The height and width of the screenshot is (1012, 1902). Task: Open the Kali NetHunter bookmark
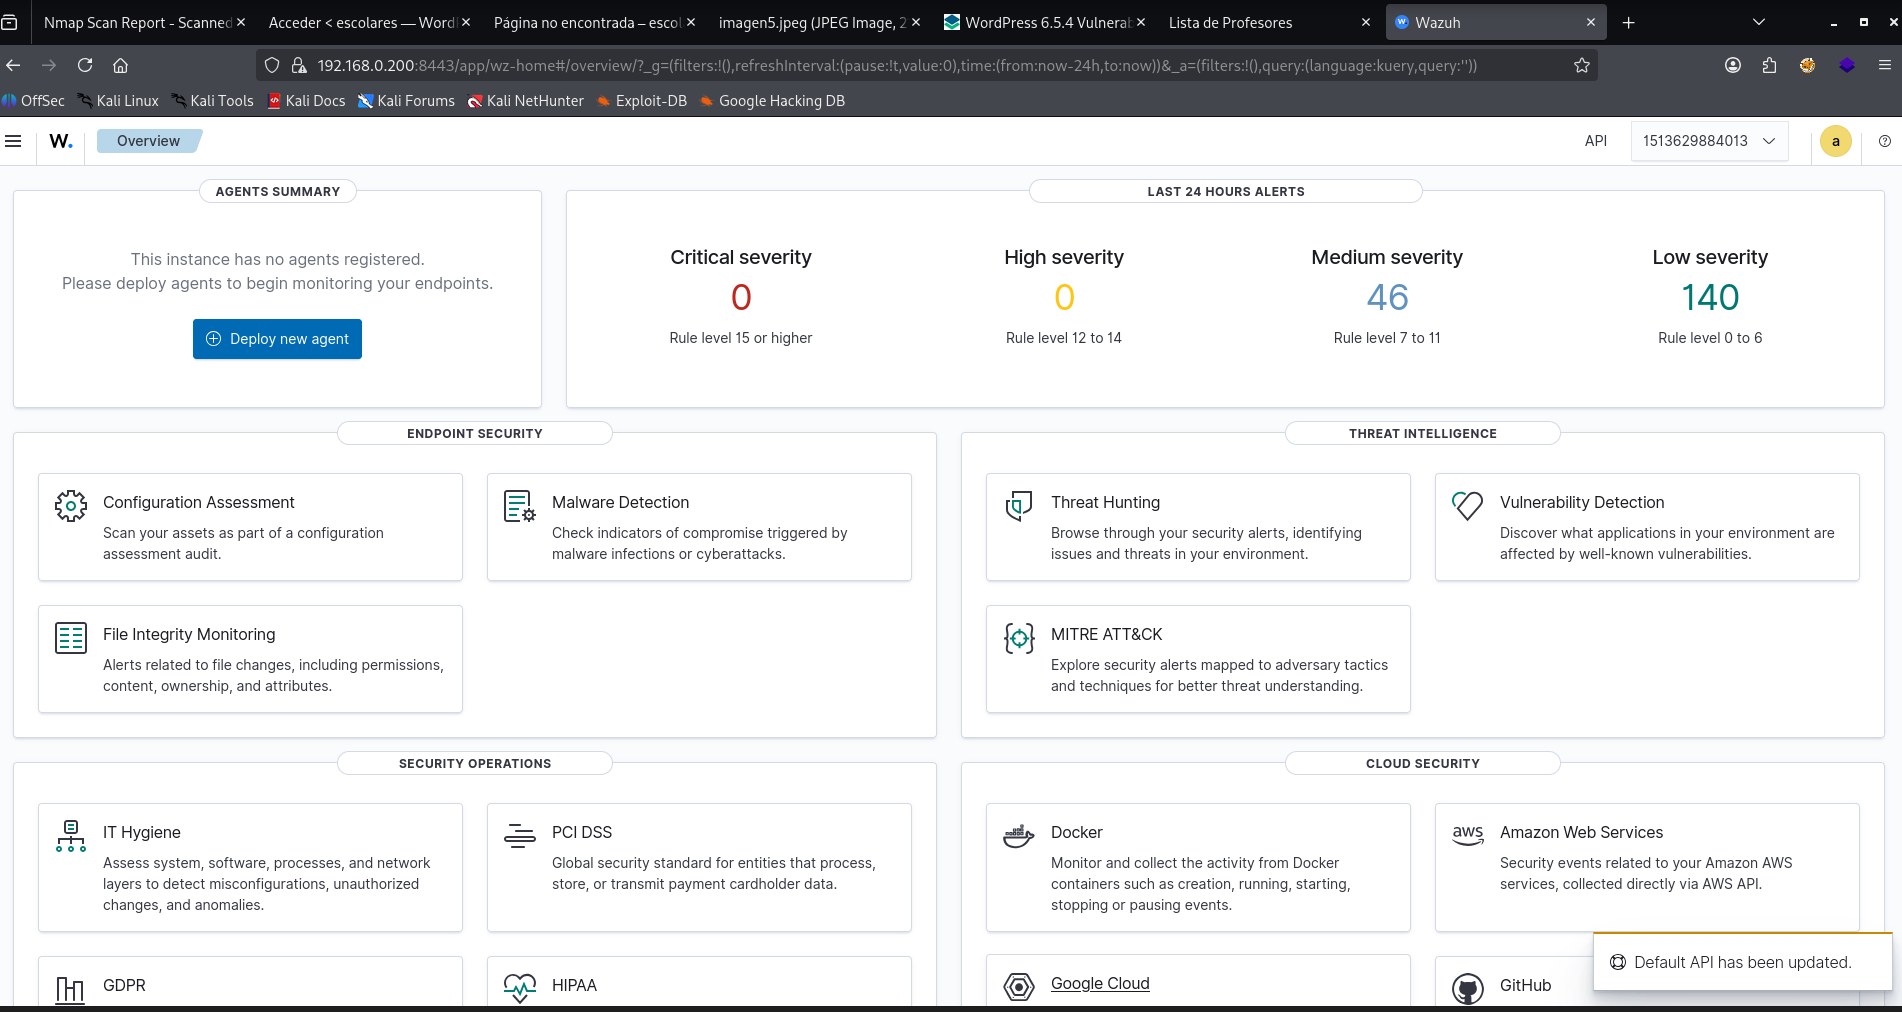click(526, 100)
